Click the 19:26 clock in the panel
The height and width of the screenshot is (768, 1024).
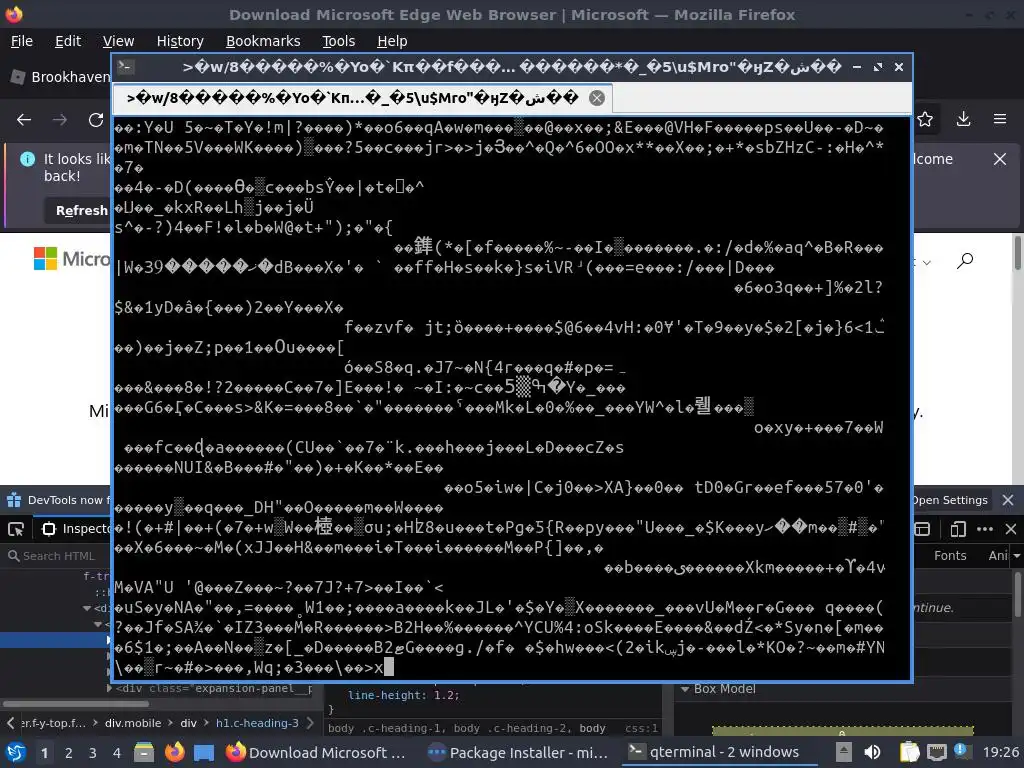[x=1001, y=752]
